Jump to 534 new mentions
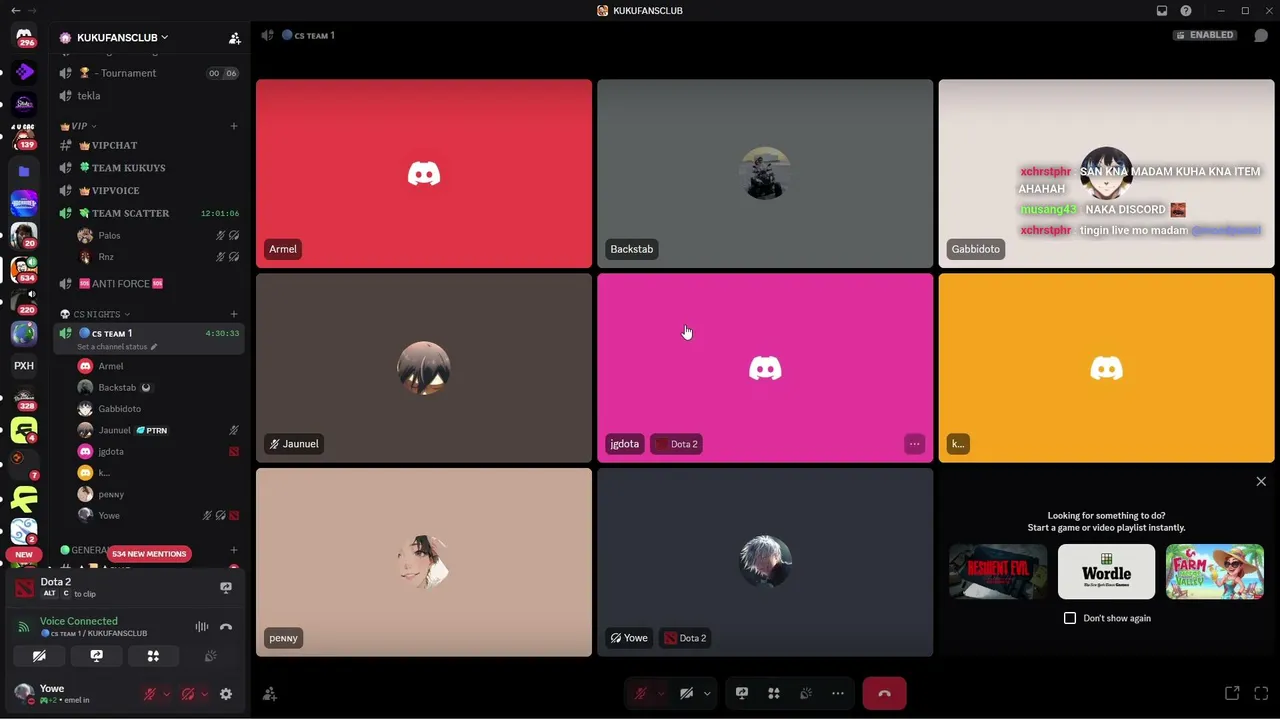 tap(149, 554)
